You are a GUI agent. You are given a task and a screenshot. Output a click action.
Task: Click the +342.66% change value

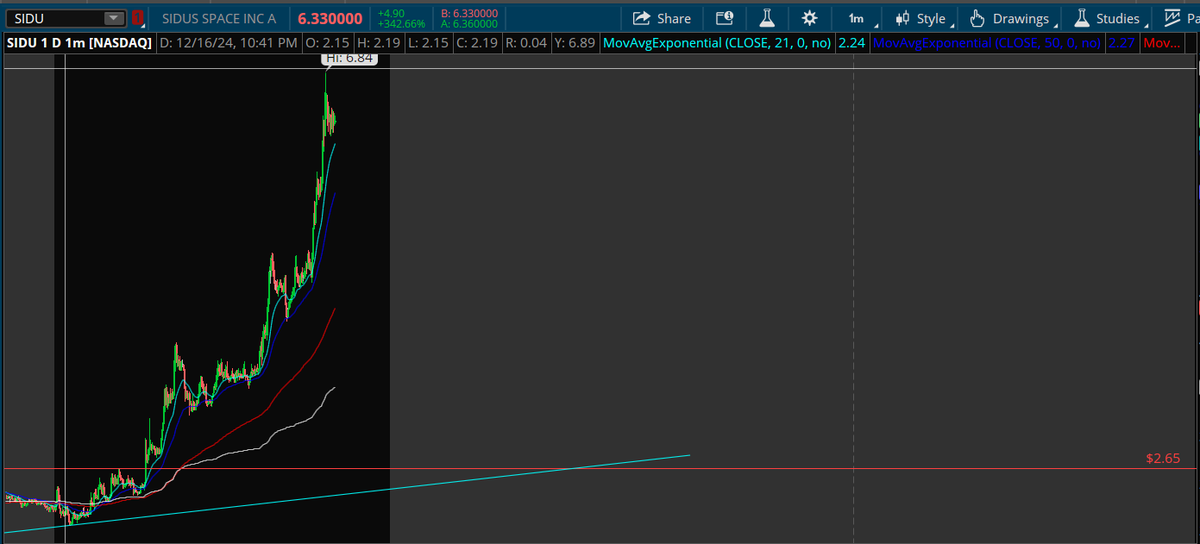pos(401,23)
